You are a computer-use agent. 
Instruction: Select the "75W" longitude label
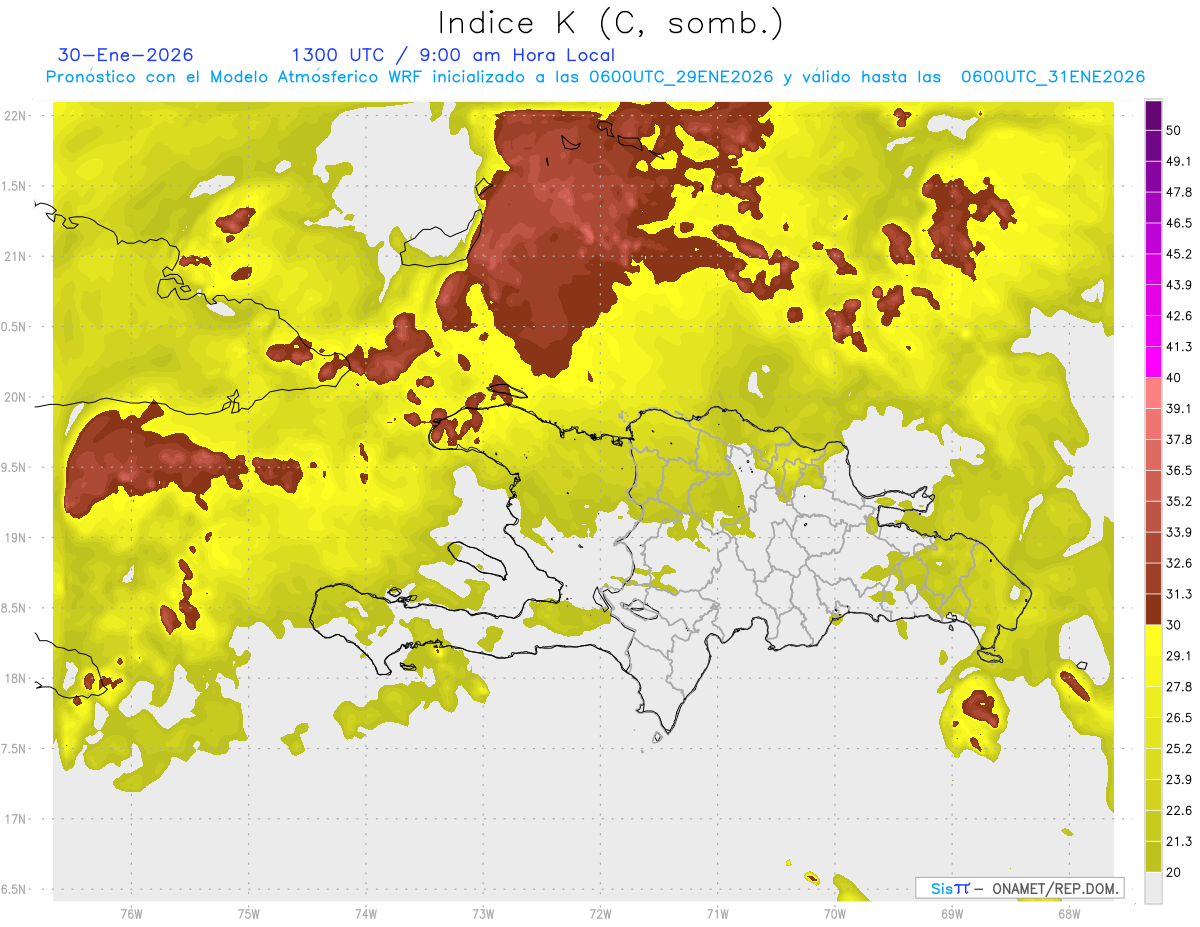point(248,914)
